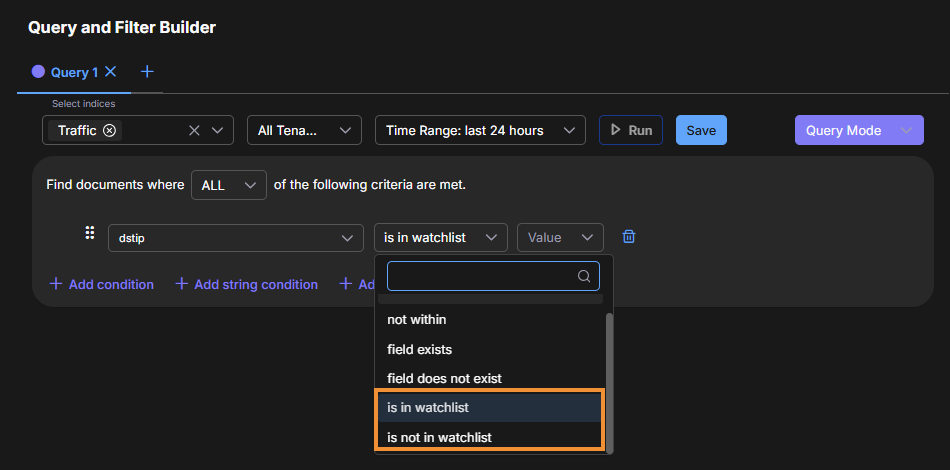Viewport: 950px width, 470px height.
Task: Delete the dstip condition row
Action: click(629, 237)
